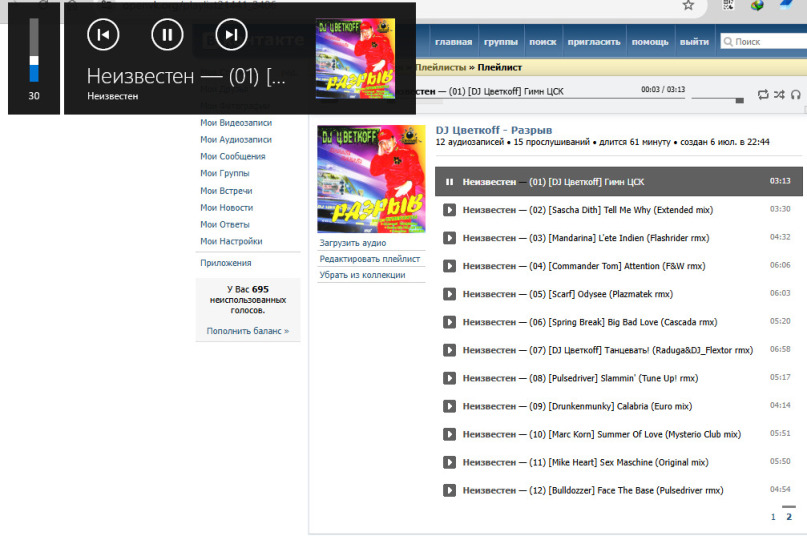Open Мои Встречи in sidebar
The height and width of the screenshot is (536, 807).
[226, 191]
